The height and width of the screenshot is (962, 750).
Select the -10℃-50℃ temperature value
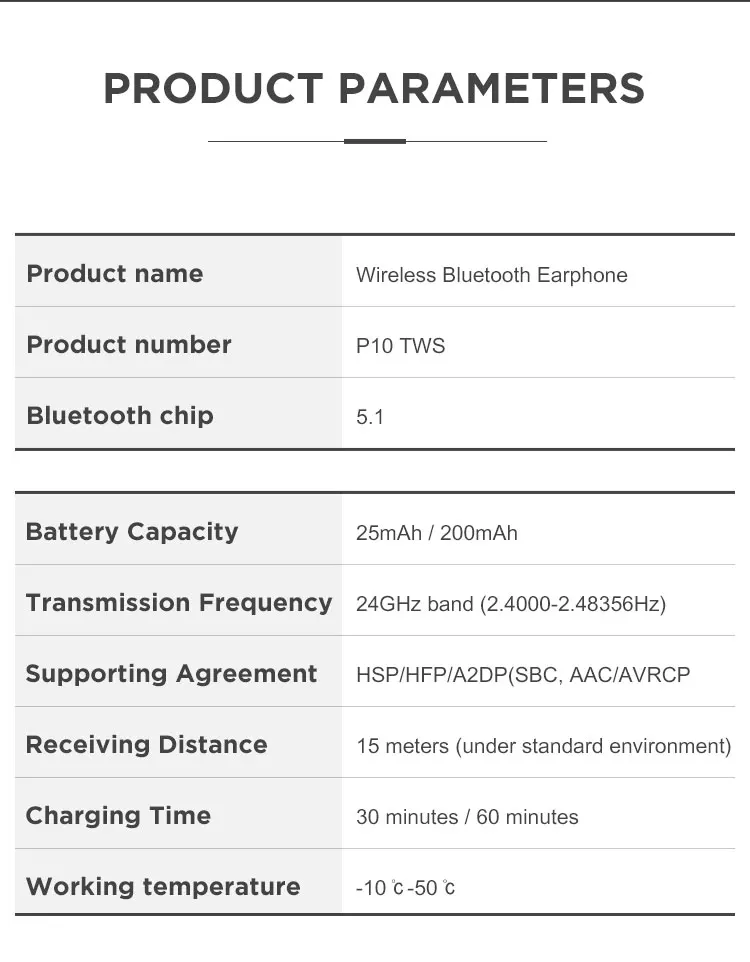point(405,888)
